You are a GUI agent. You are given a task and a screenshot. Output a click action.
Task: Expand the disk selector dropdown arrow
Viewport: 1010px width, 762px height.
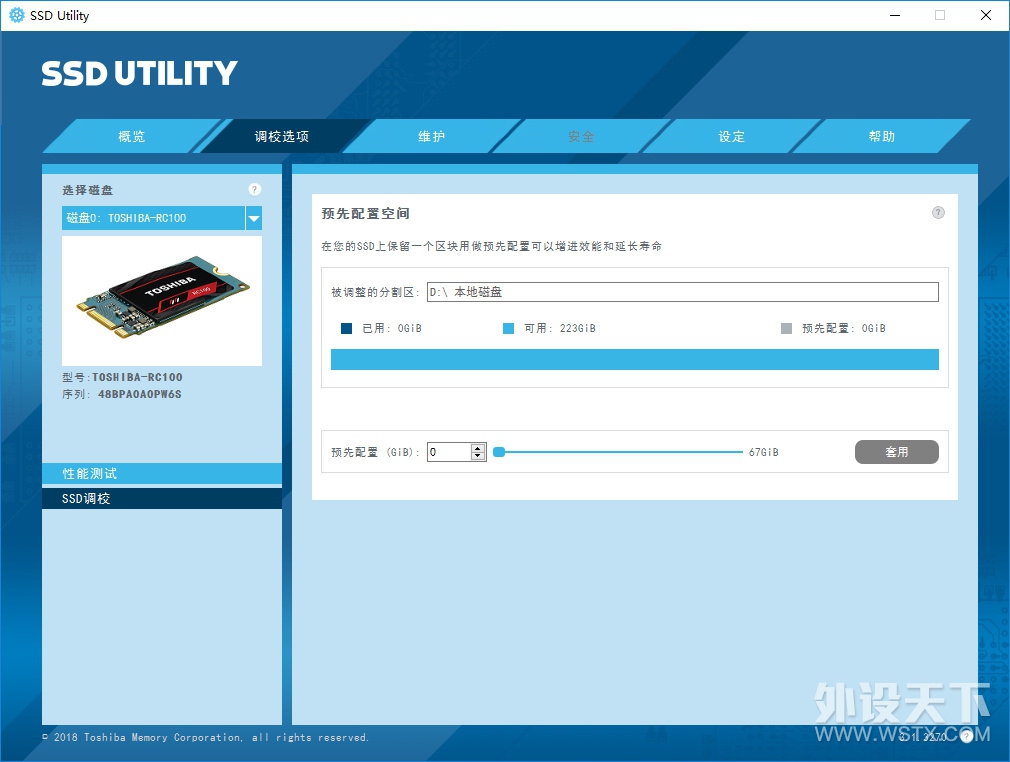pyautogui.click(x=254, y=218)
